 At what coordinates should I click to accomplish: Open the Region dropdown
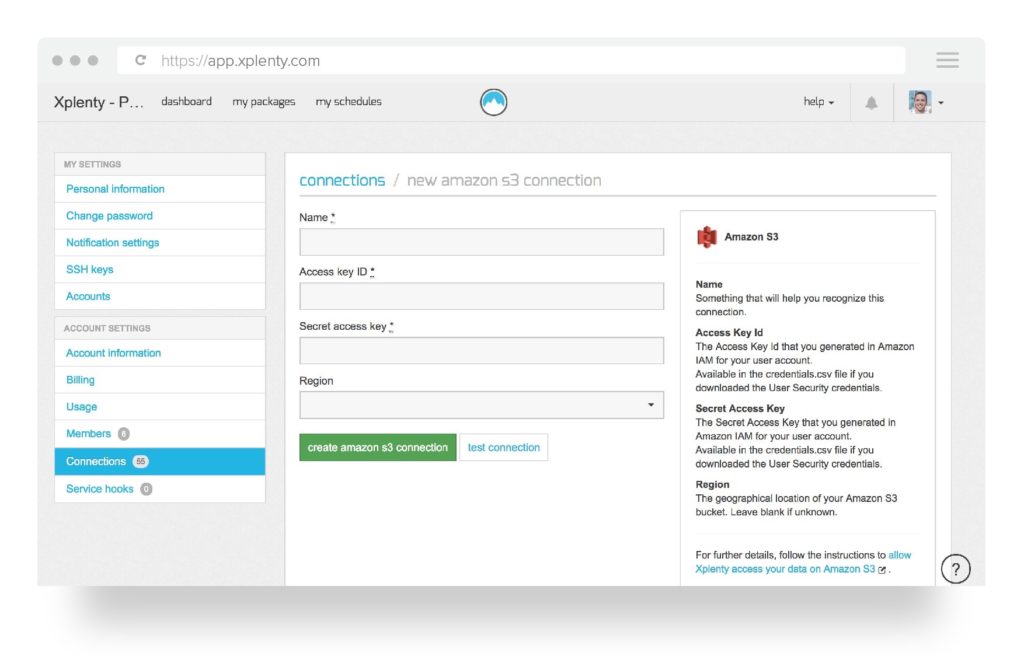click(481, 405)
